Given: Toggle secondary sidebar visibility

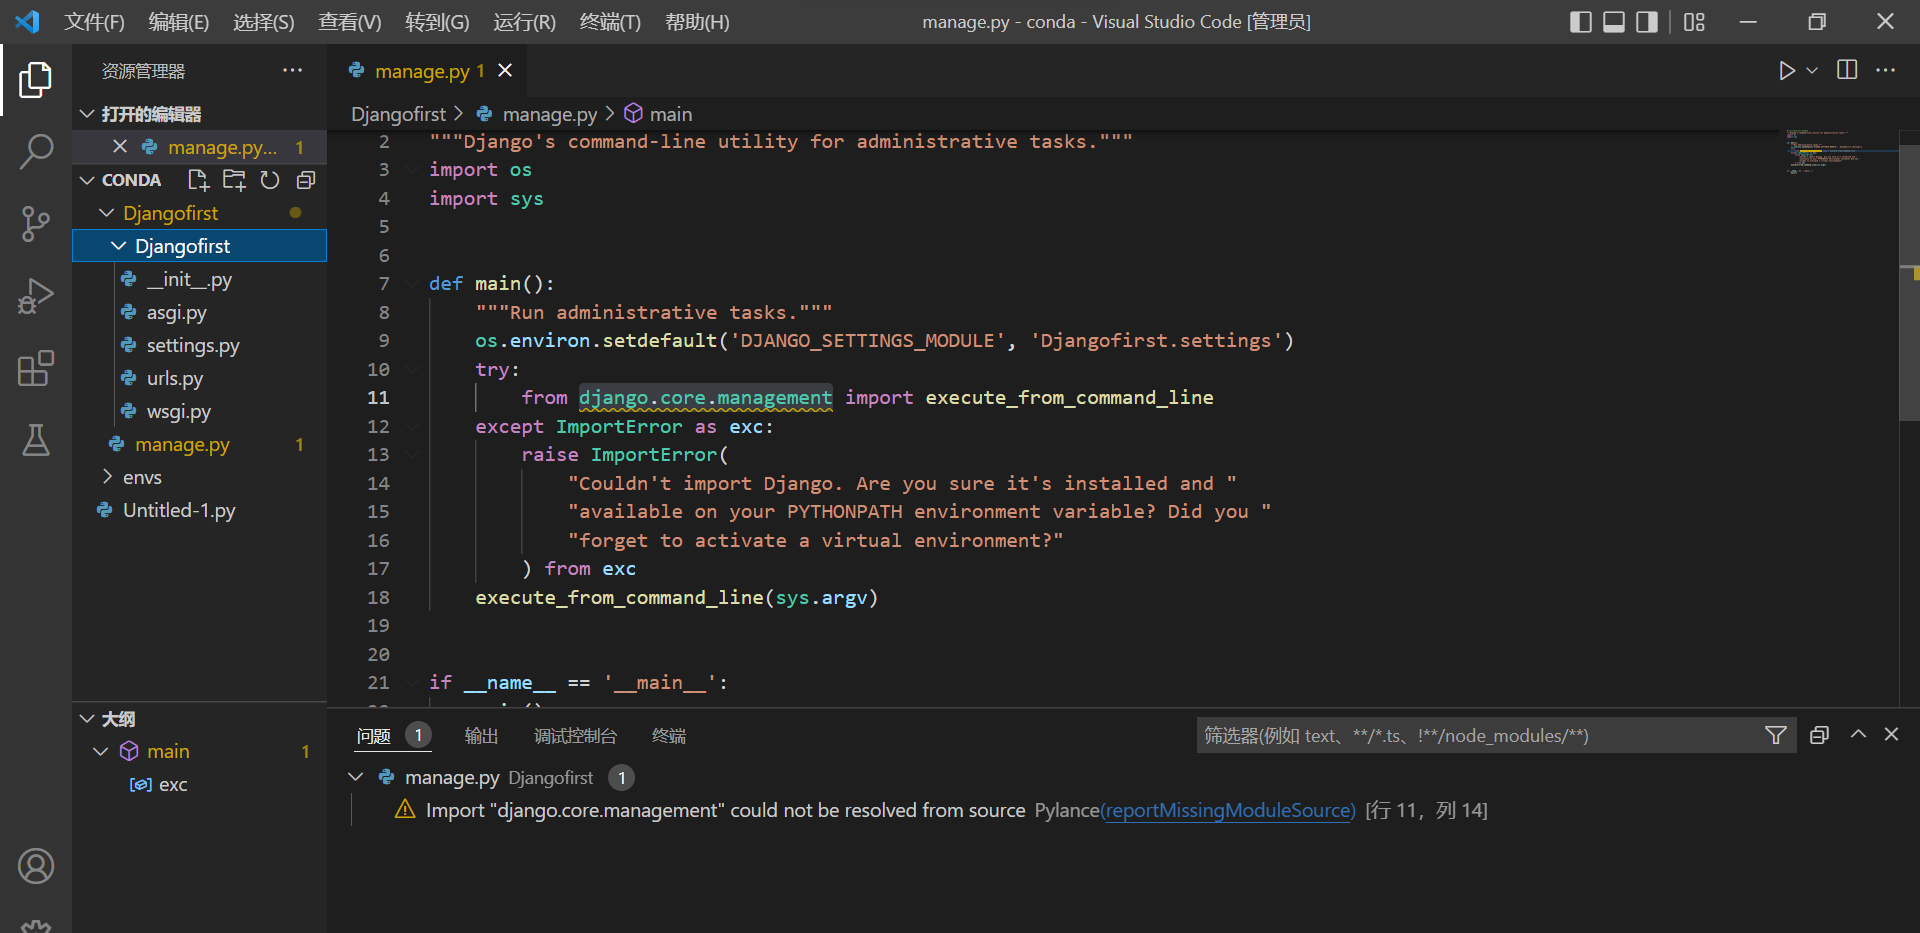Looking at the screenshot, I should (1647, 22).
